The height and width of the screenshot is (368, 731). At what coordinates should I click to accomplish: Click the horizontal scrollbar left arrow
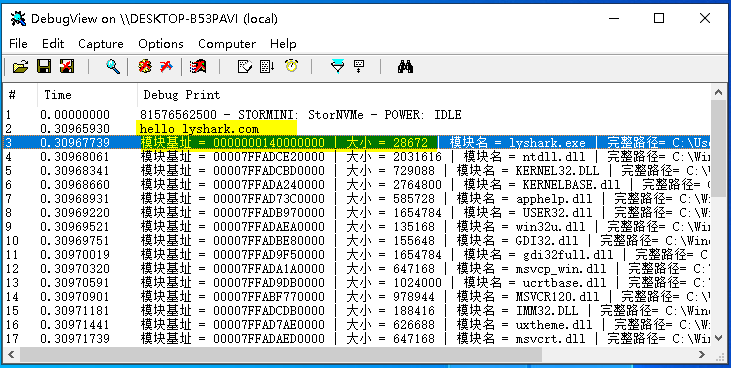(11, 354)
